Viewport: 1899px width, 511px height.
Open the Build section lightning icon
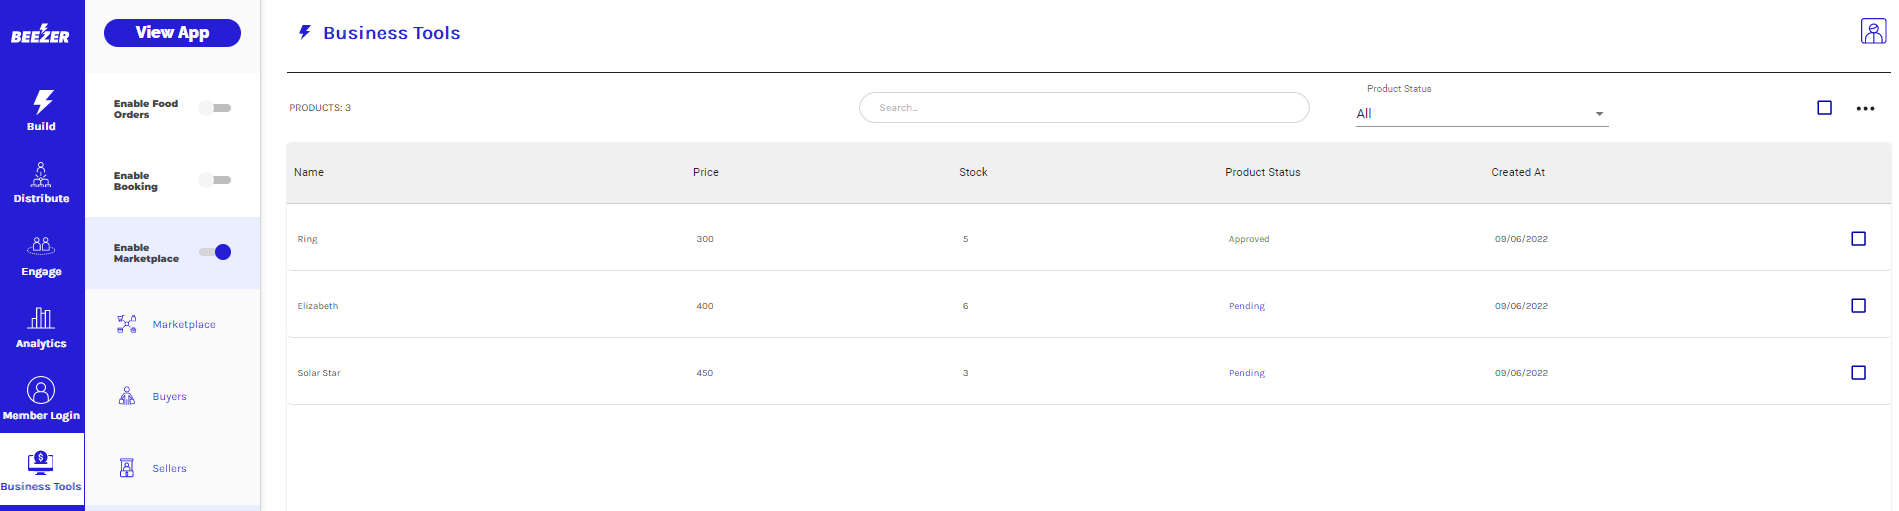click(42, 102)
